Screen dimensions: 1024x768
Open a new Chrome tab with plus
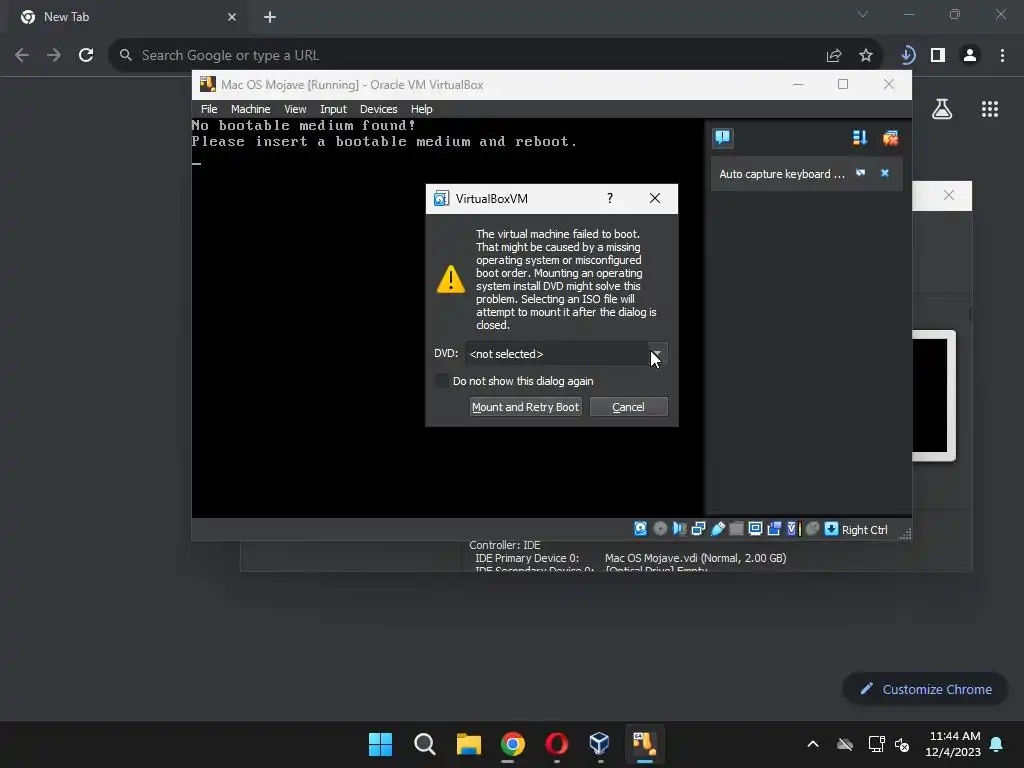pyautogui.click(x=270, y=17)
